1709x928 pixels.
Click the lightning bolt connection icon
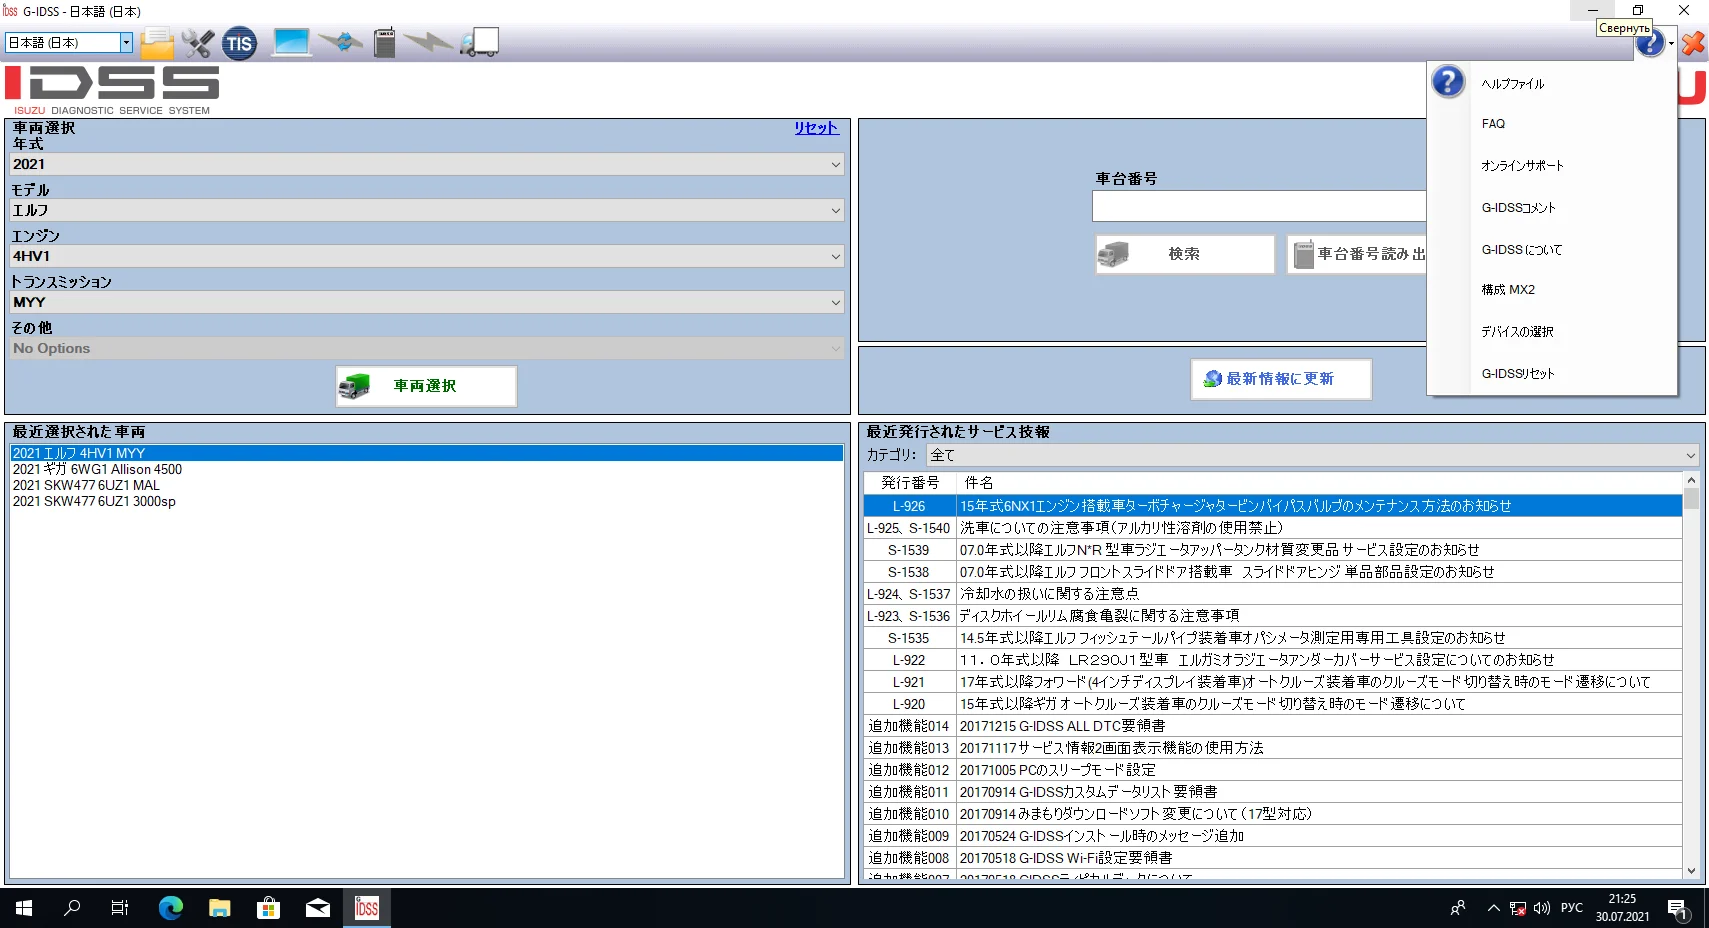428,42
